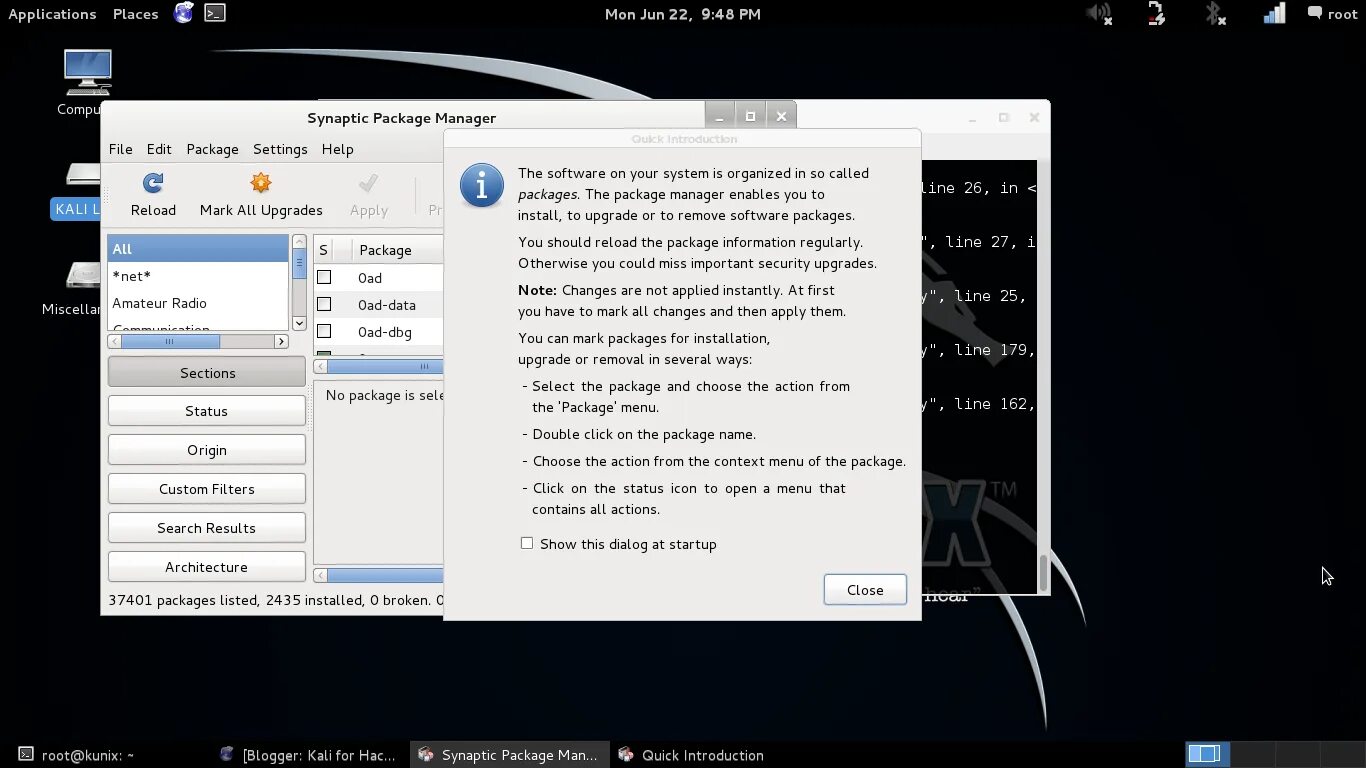
Task: Open the Places menu in top panel
Action: (x=136, y=14)
